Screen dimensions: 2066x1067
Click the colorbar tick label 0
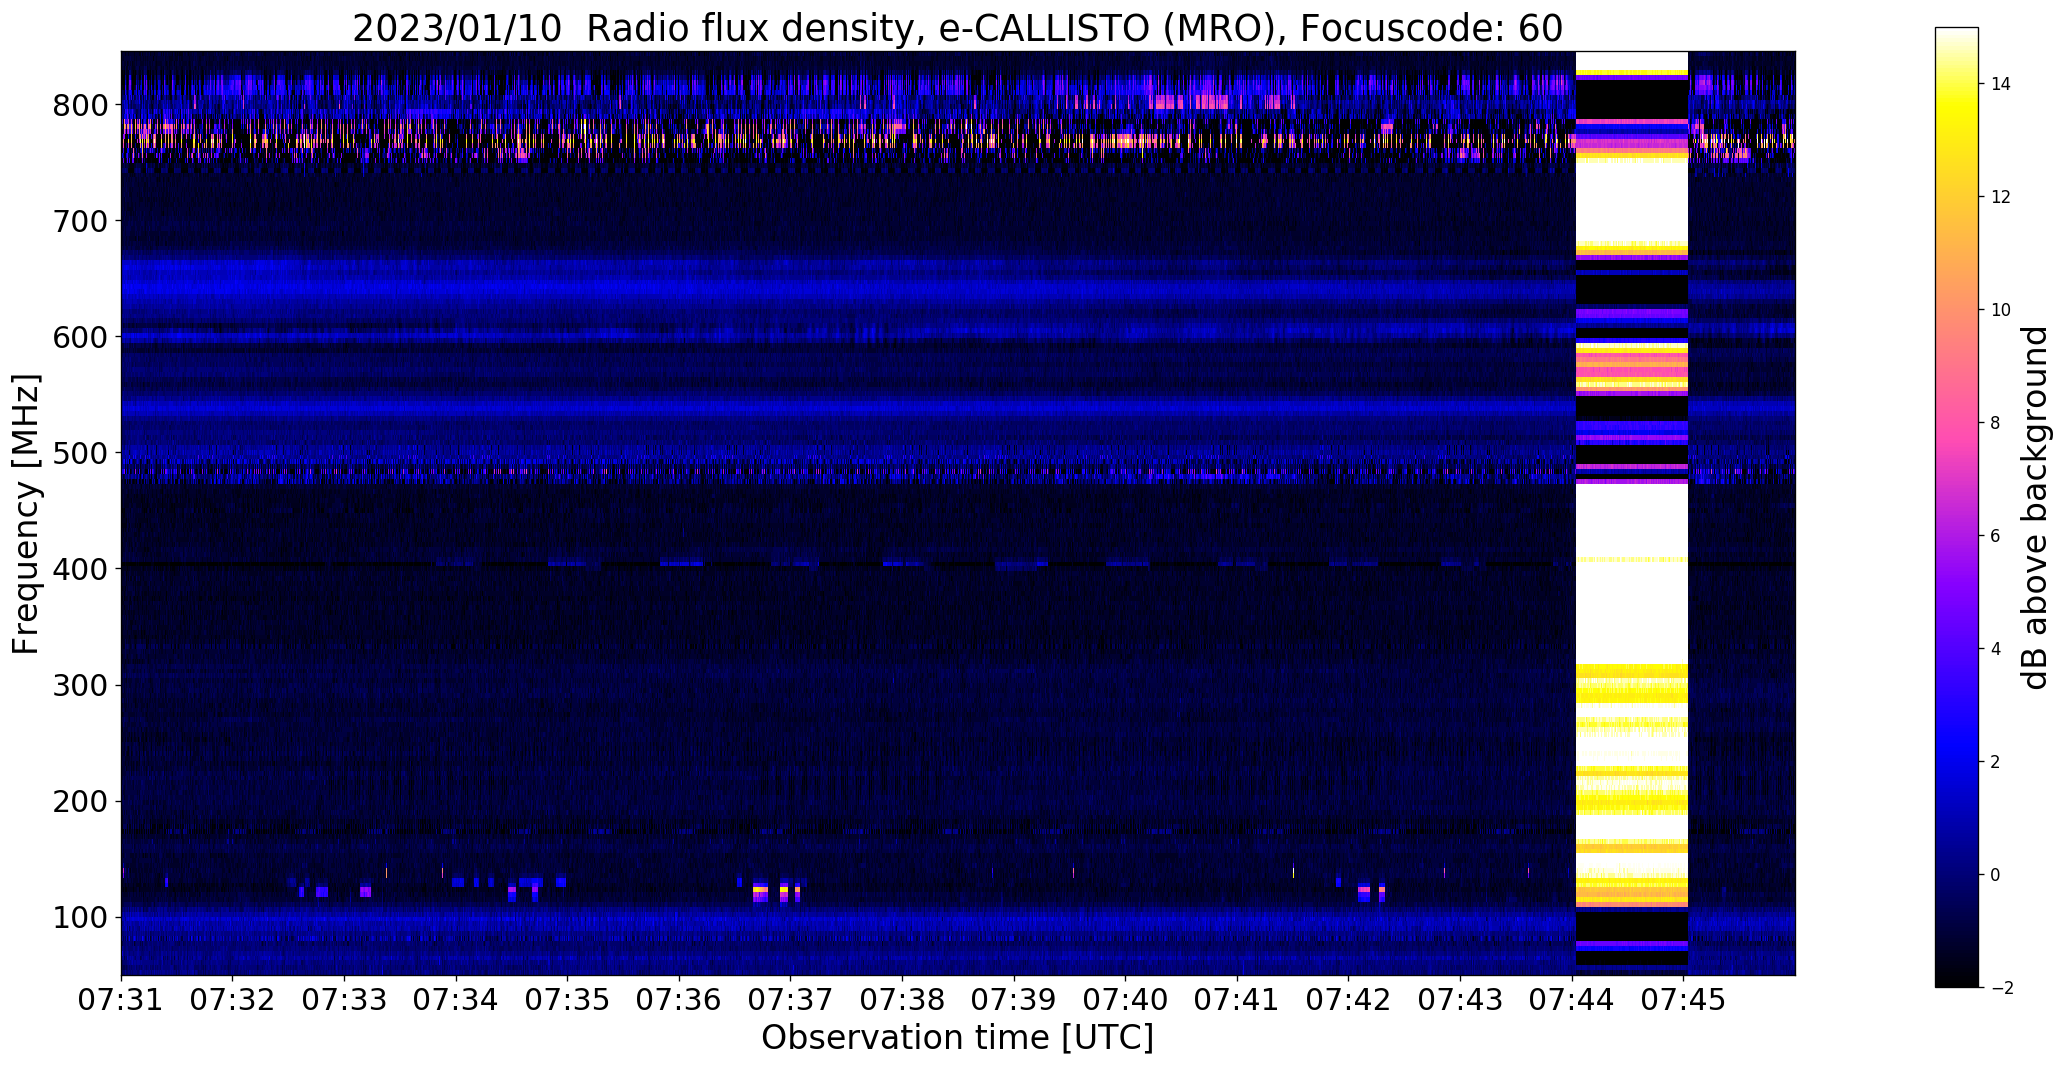pos(1995,875)
